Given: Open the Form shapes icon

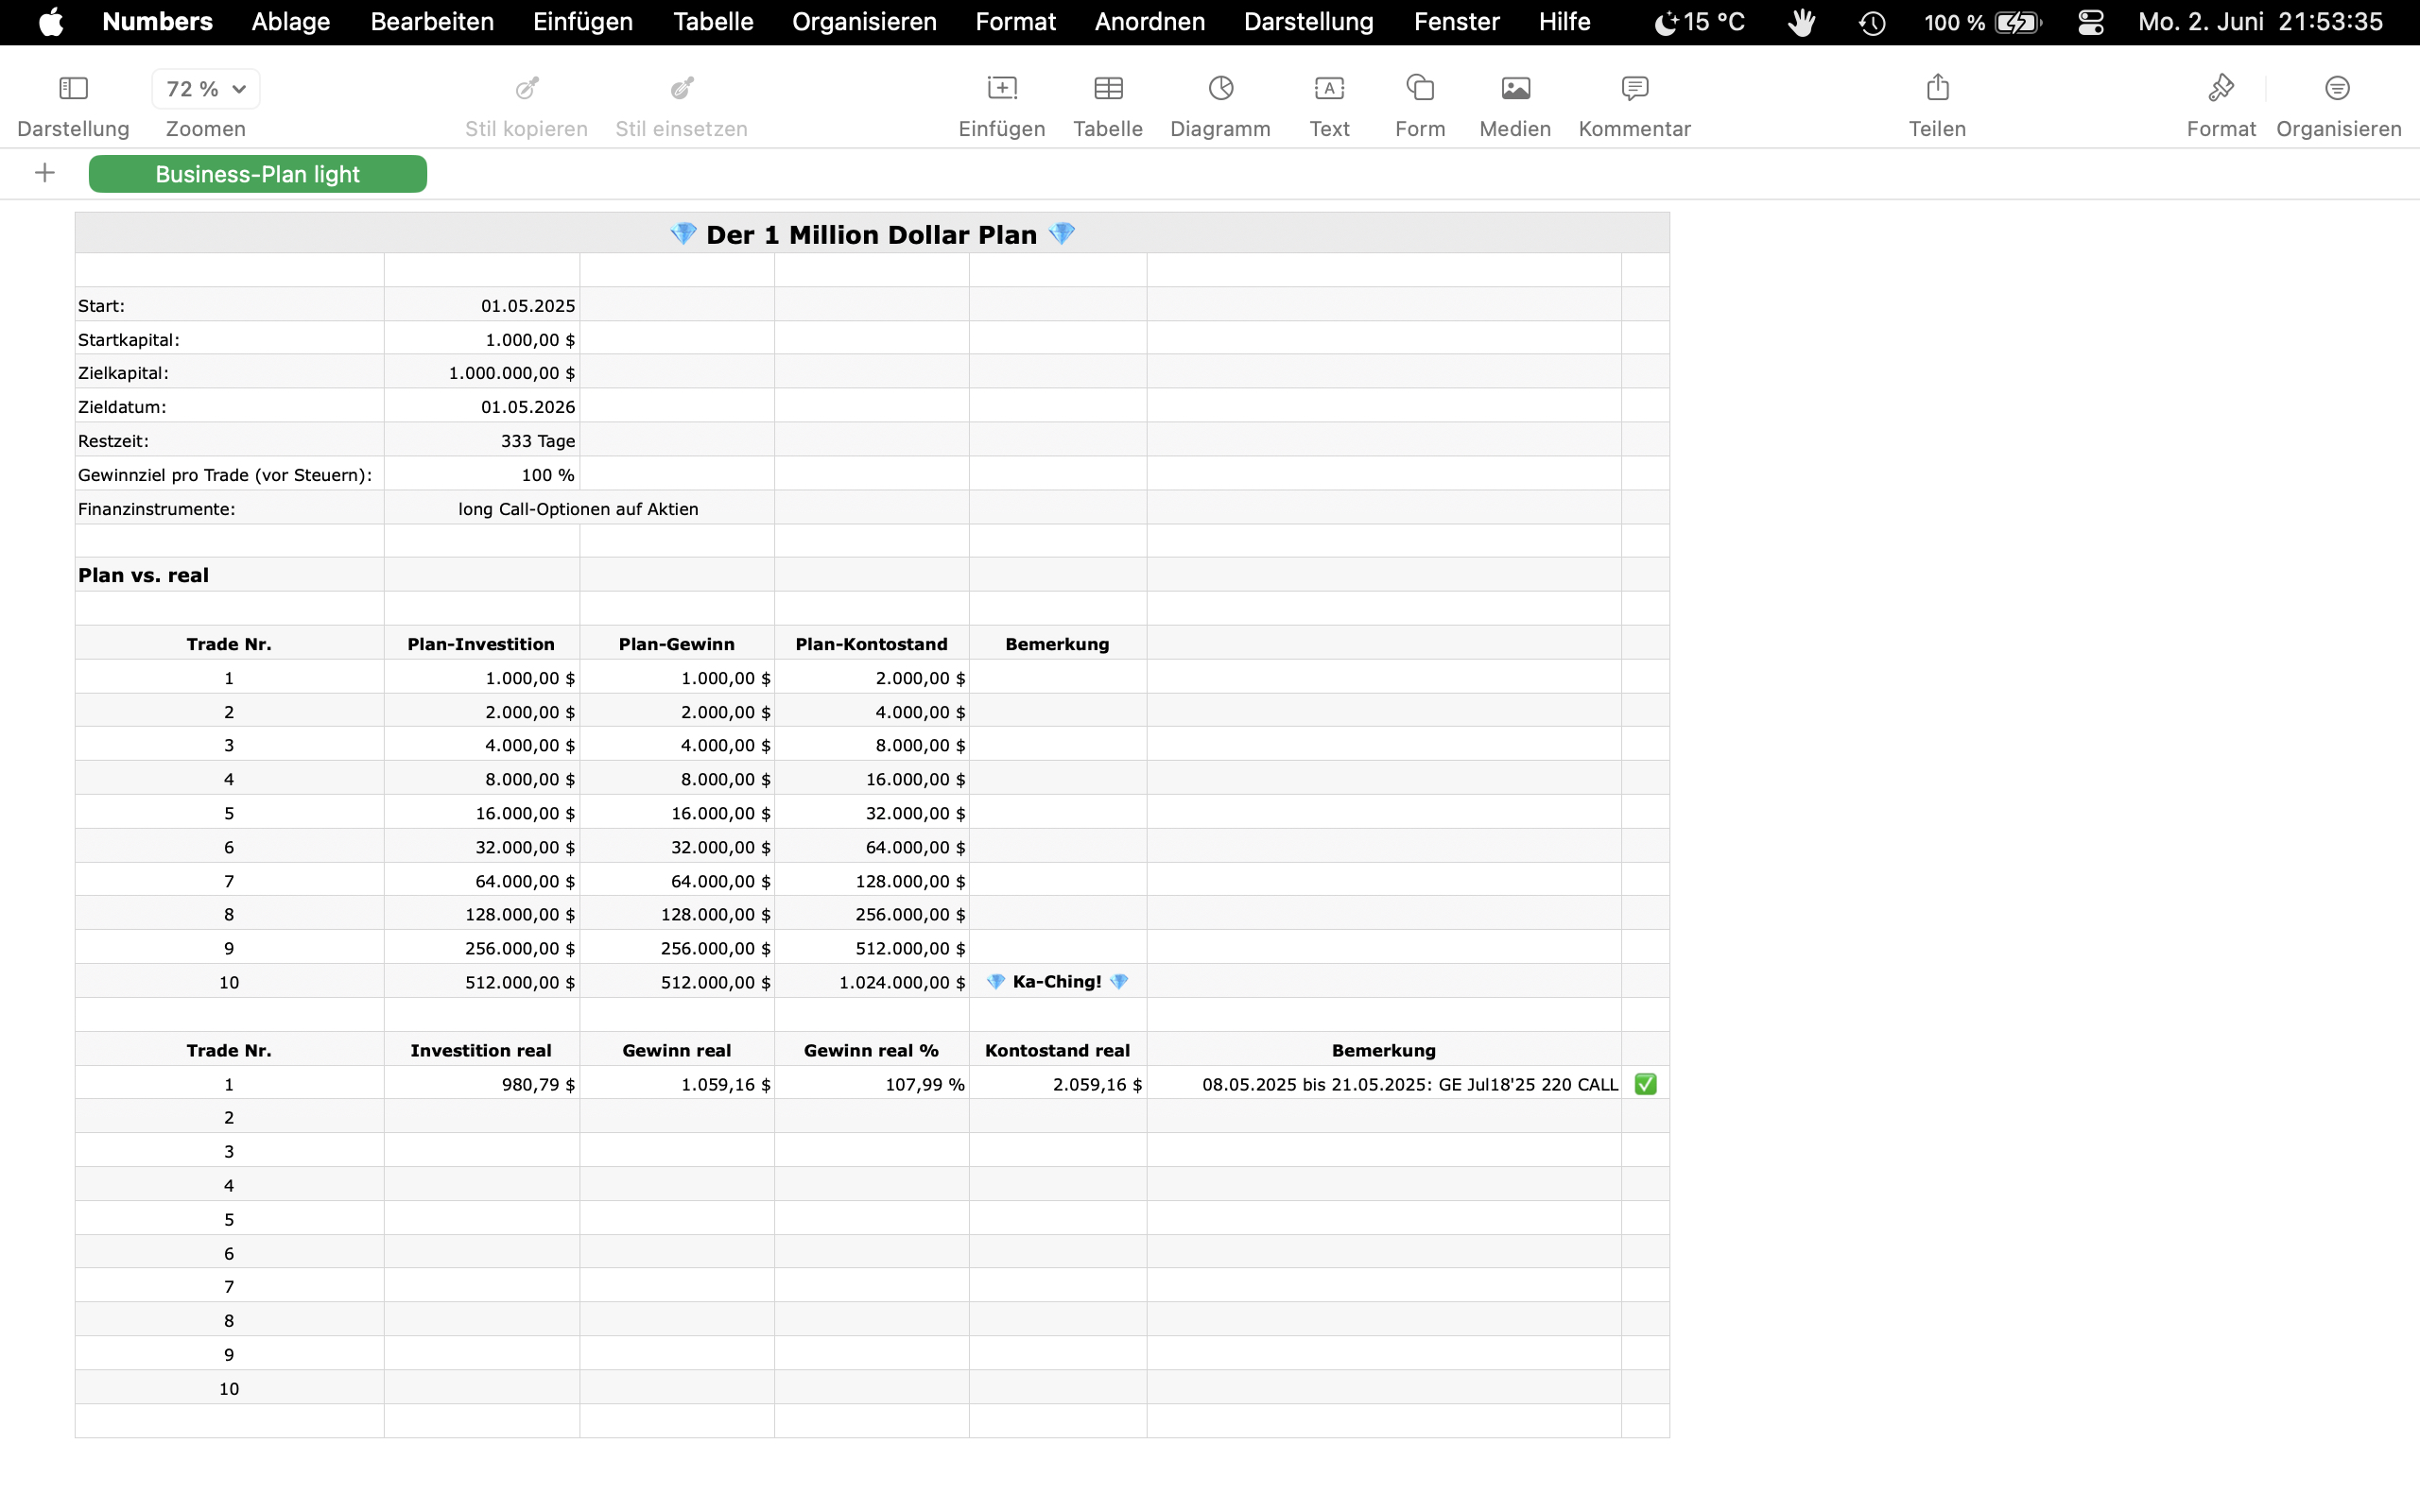Looking at the screenshot, I should [1420, 89].
